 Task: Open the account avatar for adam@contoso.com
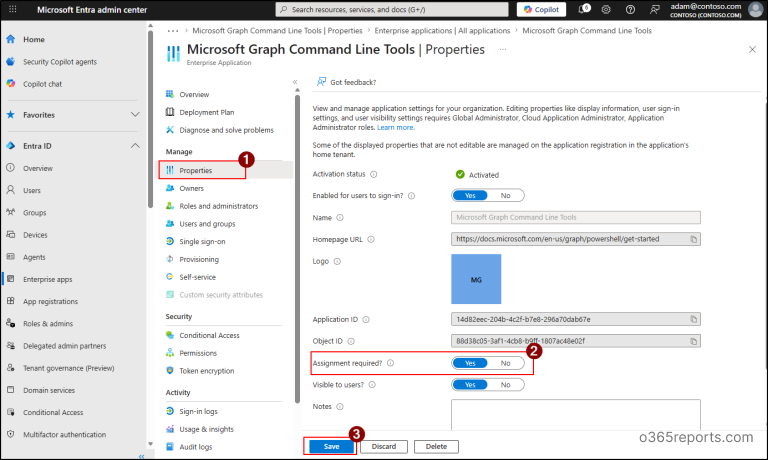[756, 9]
